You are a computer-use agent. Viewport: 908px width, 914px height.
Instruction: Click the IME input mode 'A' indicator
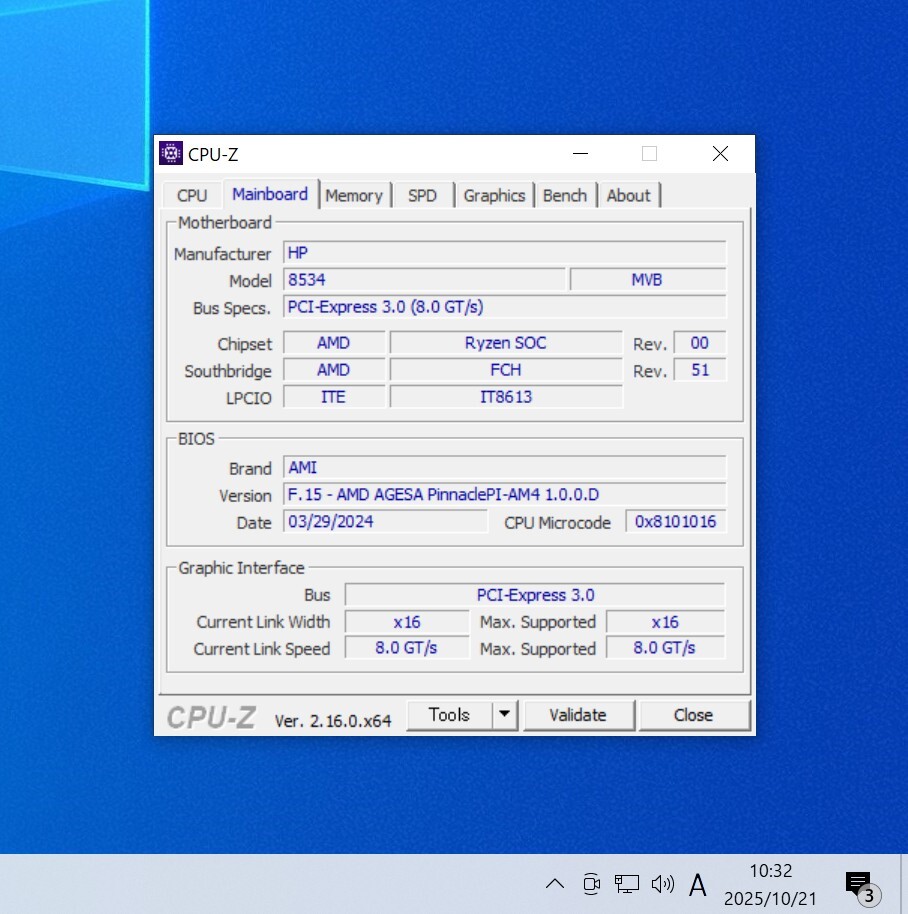(698, 884)
